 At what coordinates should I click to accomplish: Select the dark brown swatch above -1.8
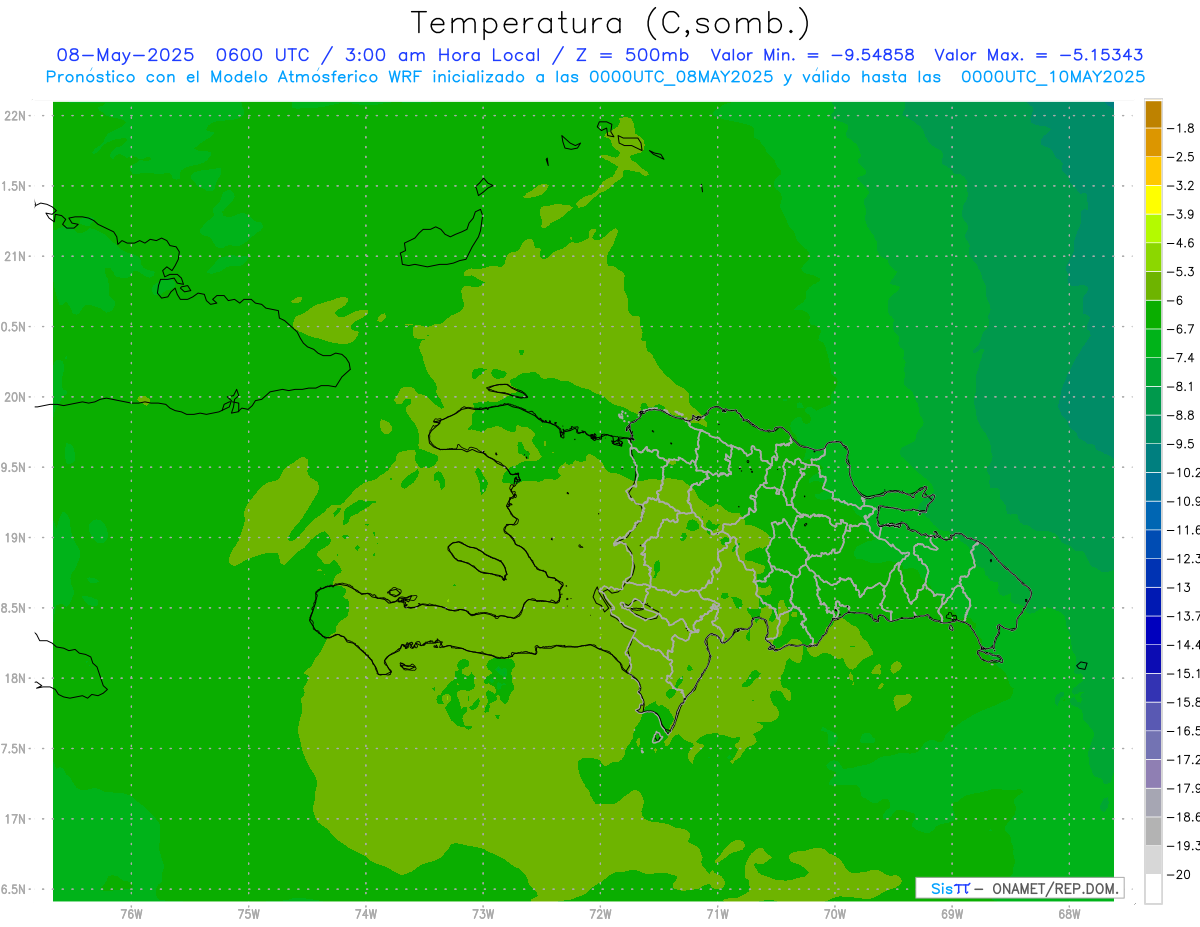tap(1153, 114)
